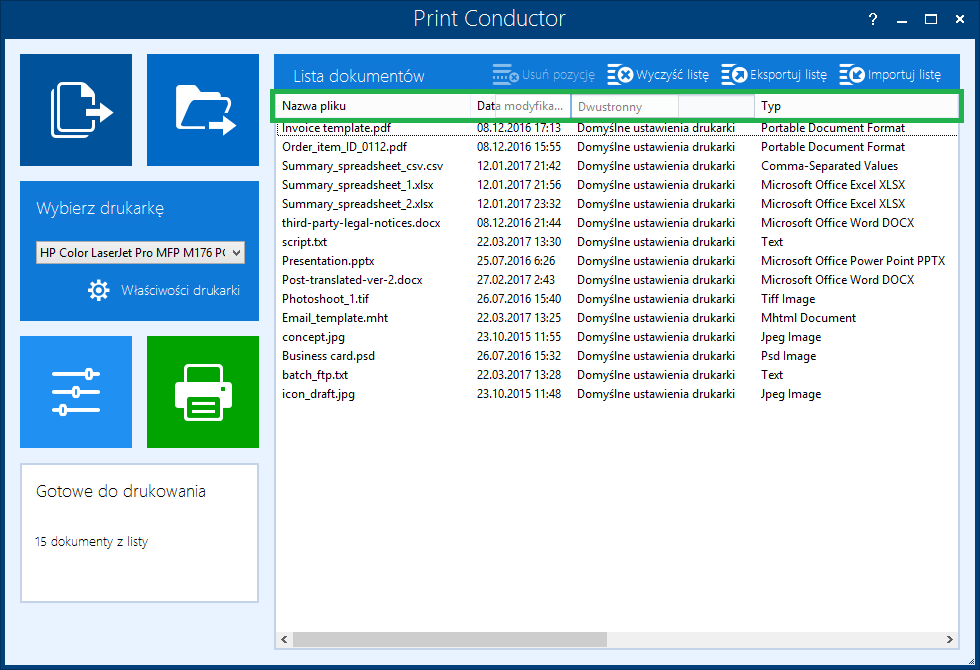
Task: Click the scrollbar right arrow
Action: (949, 639)
